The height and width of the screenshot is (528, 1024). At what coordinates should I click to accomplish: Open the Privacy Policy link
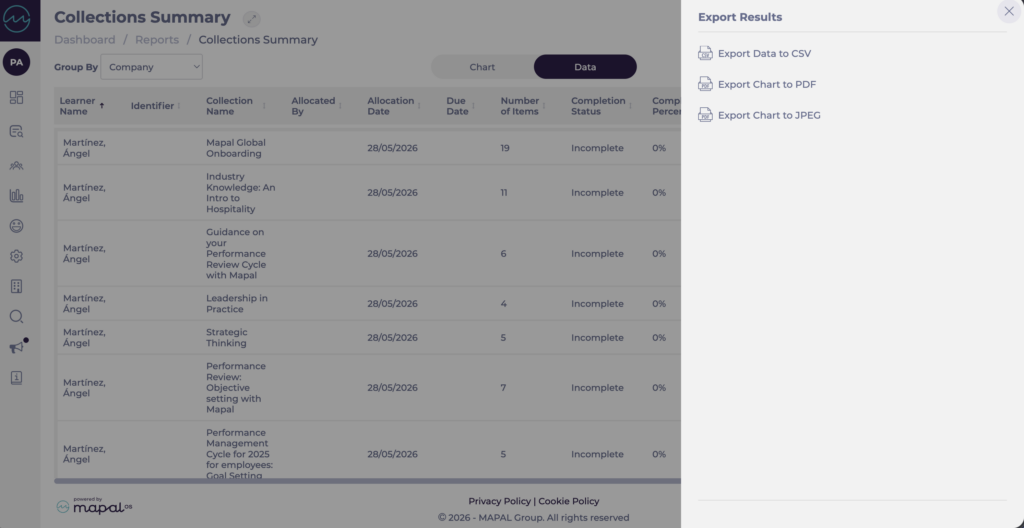(499, 501)
